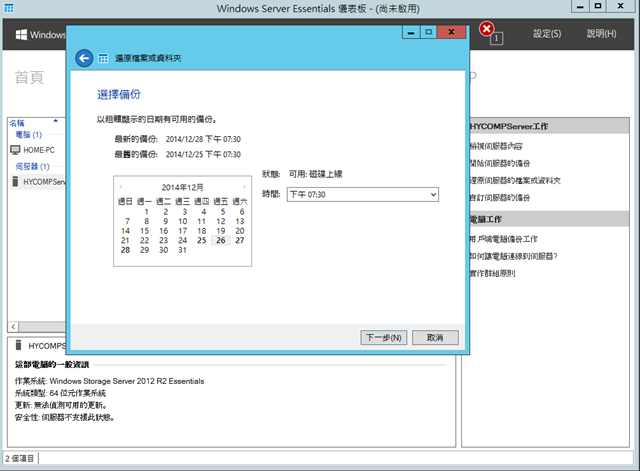Click the alert count badge showing 1
Image resolution: width=640 pixels, height=471 pixels.
click(496, 39)
